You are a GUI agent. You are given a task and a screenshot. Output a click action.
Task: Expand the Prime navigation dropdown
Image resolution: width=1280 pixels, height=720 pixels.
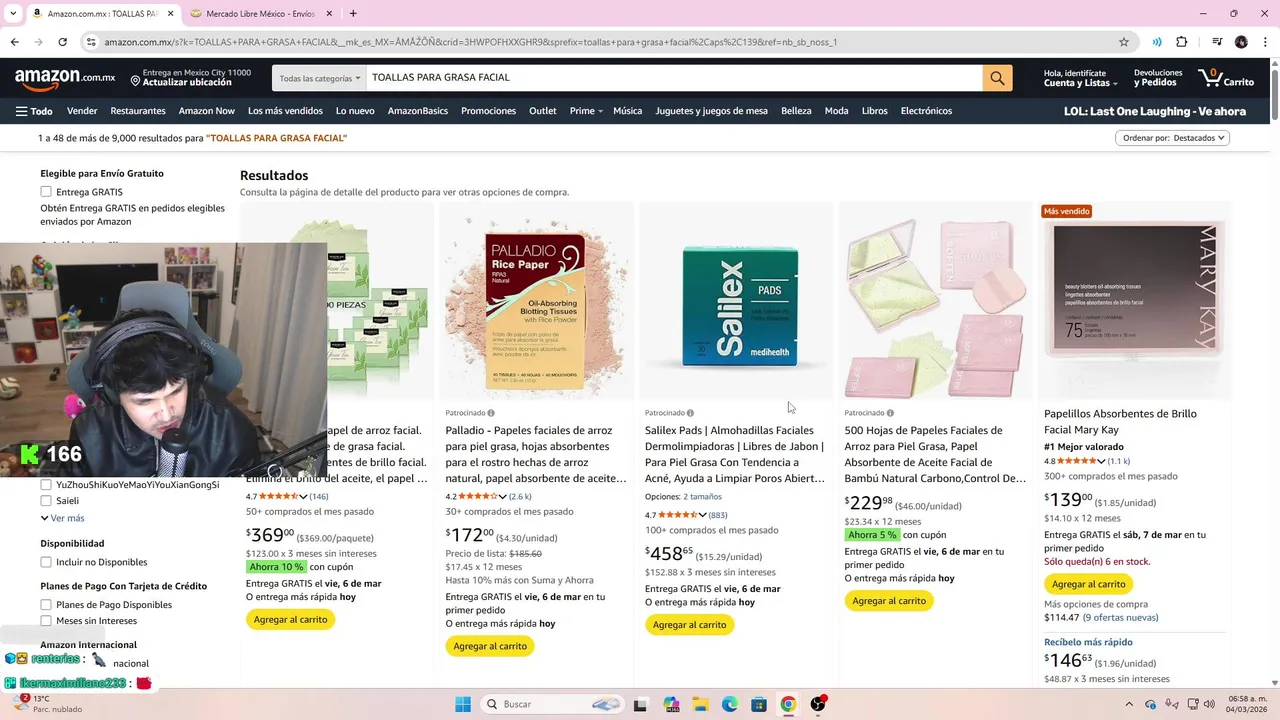pyautogui.click(x=586, y=111)
